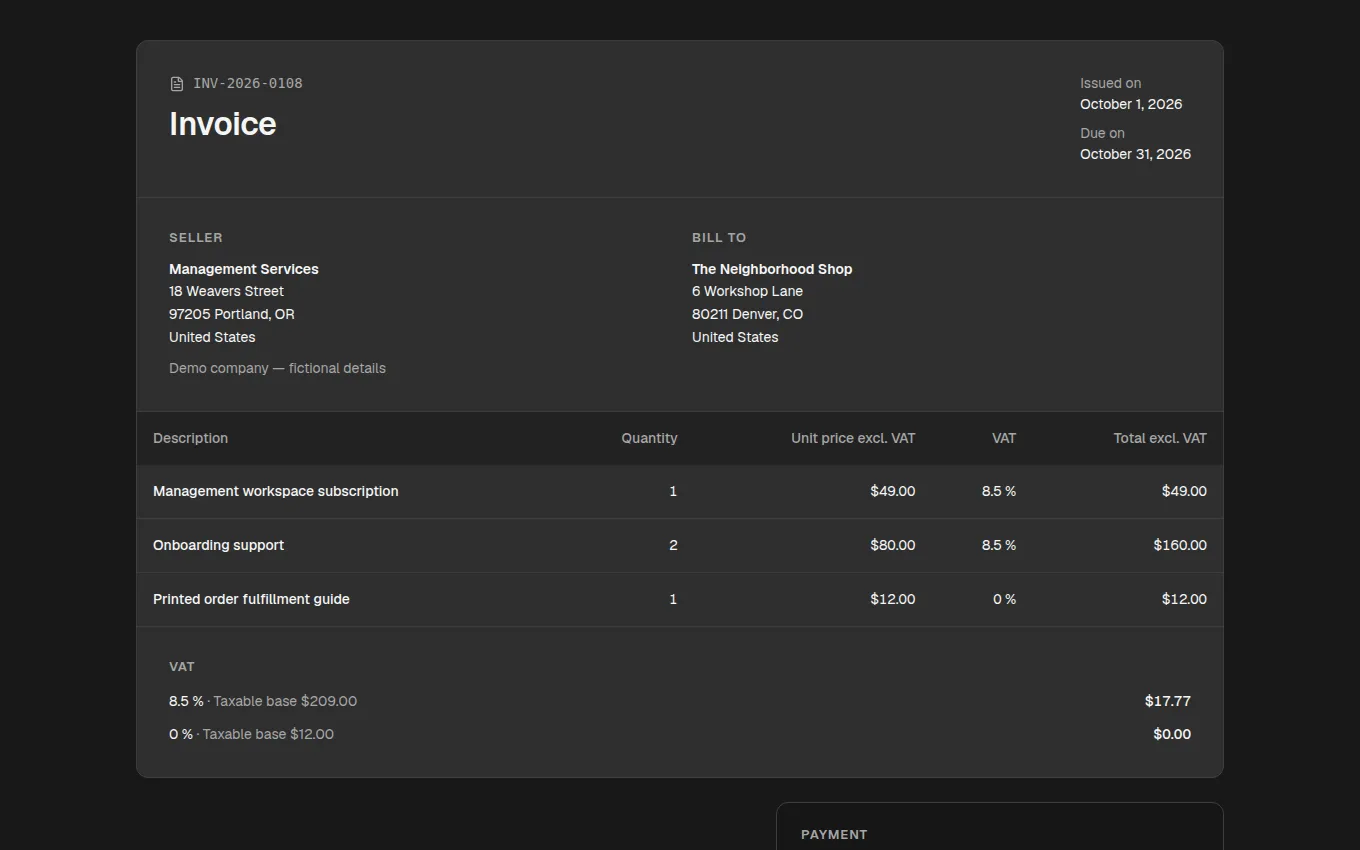Click the $0.00 VAT amount
Image resolution: width=1360 pixels, height=850 pixels.
pyautogui.click(x=1172, y=734)
